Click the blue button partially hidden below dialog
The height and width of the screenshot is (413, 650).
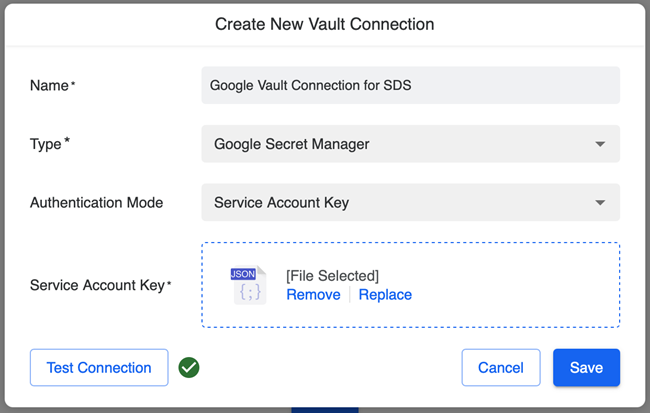coord(325,409)
